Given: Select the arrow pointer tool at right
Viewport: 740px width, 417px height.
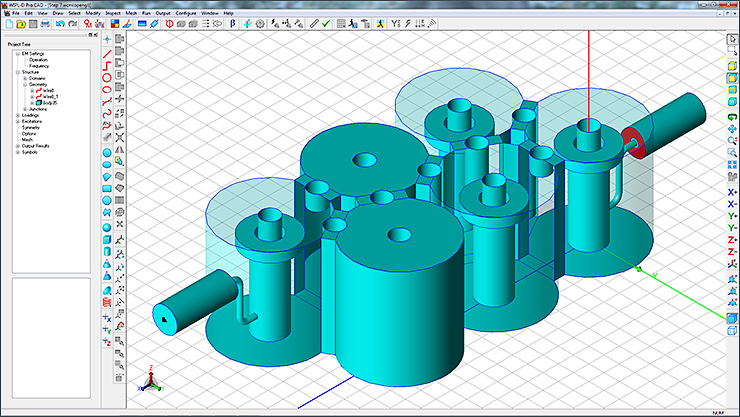Looking at the screenshot, I should coord(731,38).
